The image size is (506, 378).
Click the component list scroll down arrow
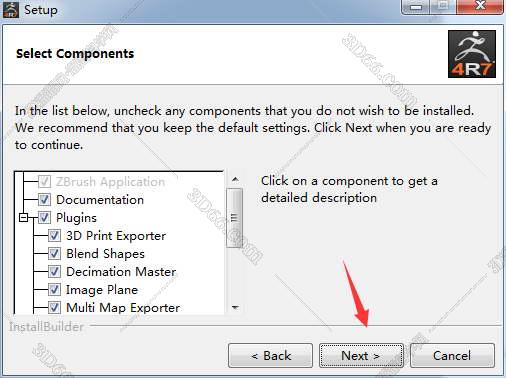tap(235, 307)
